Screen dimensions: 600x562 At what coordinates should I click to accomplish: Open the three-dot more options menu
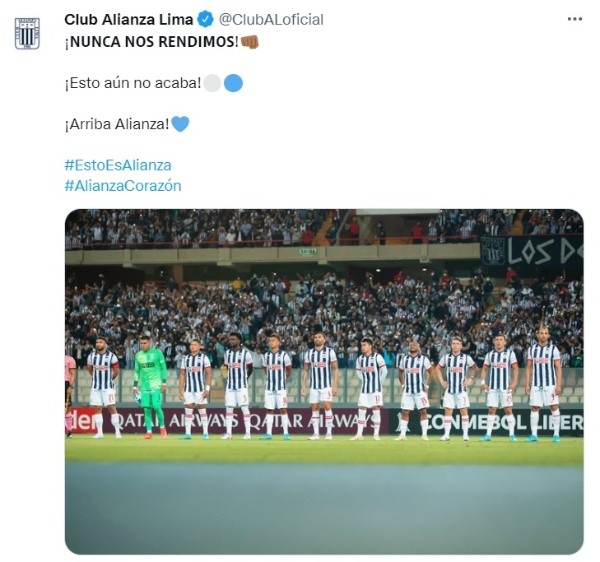[575, 19]
